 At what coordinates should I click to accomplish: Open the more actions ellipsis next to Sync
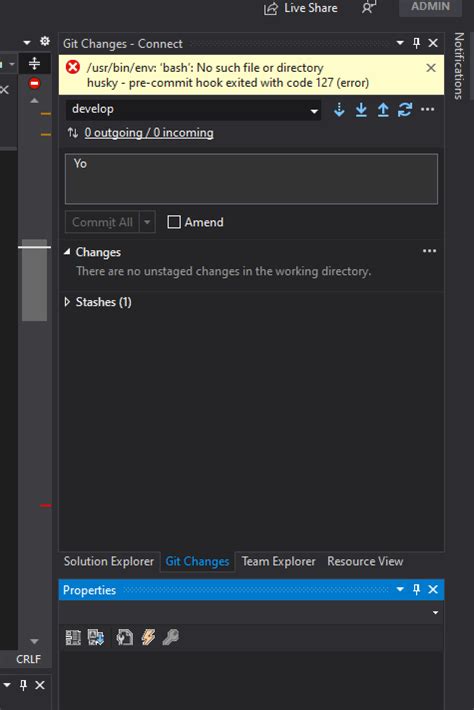pos(427,110)
